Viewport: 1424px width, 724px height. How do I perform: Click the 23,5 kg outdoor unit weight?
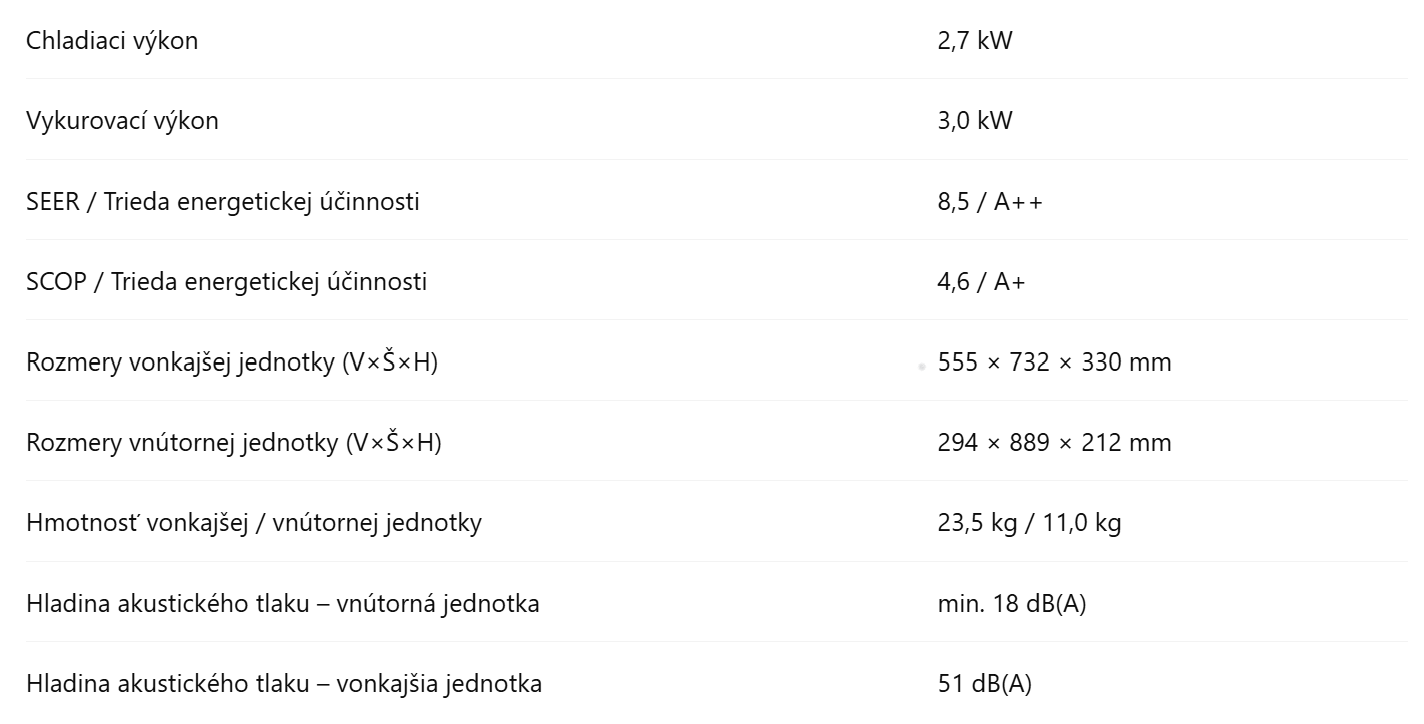[973, 523]
